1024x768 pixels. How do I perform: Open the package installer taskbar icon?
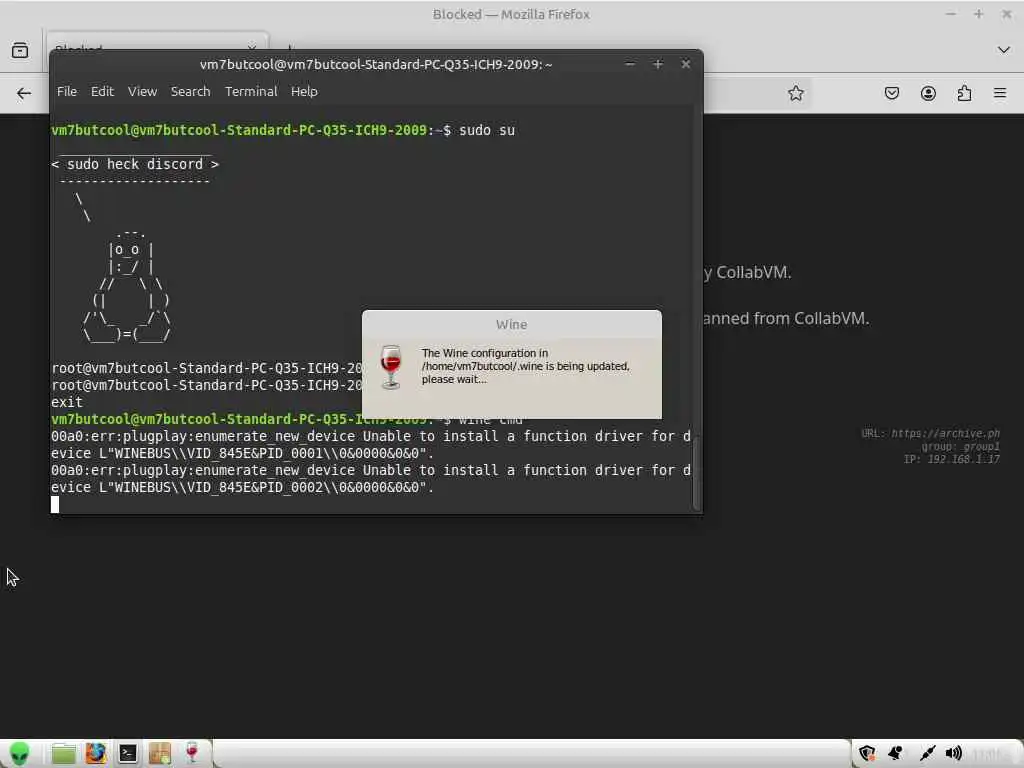pyautogui.click(x=159, y=754)
